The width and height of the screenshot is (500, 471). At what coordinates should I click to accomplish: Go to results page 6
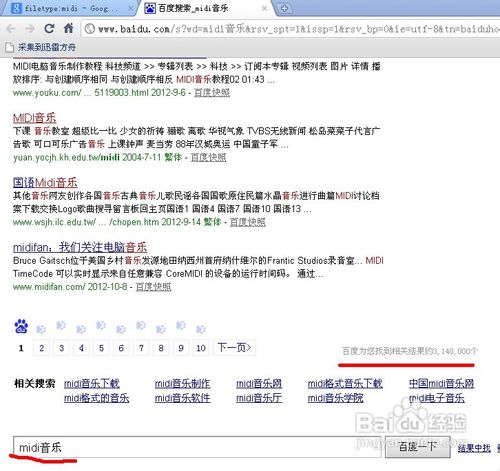121,348
